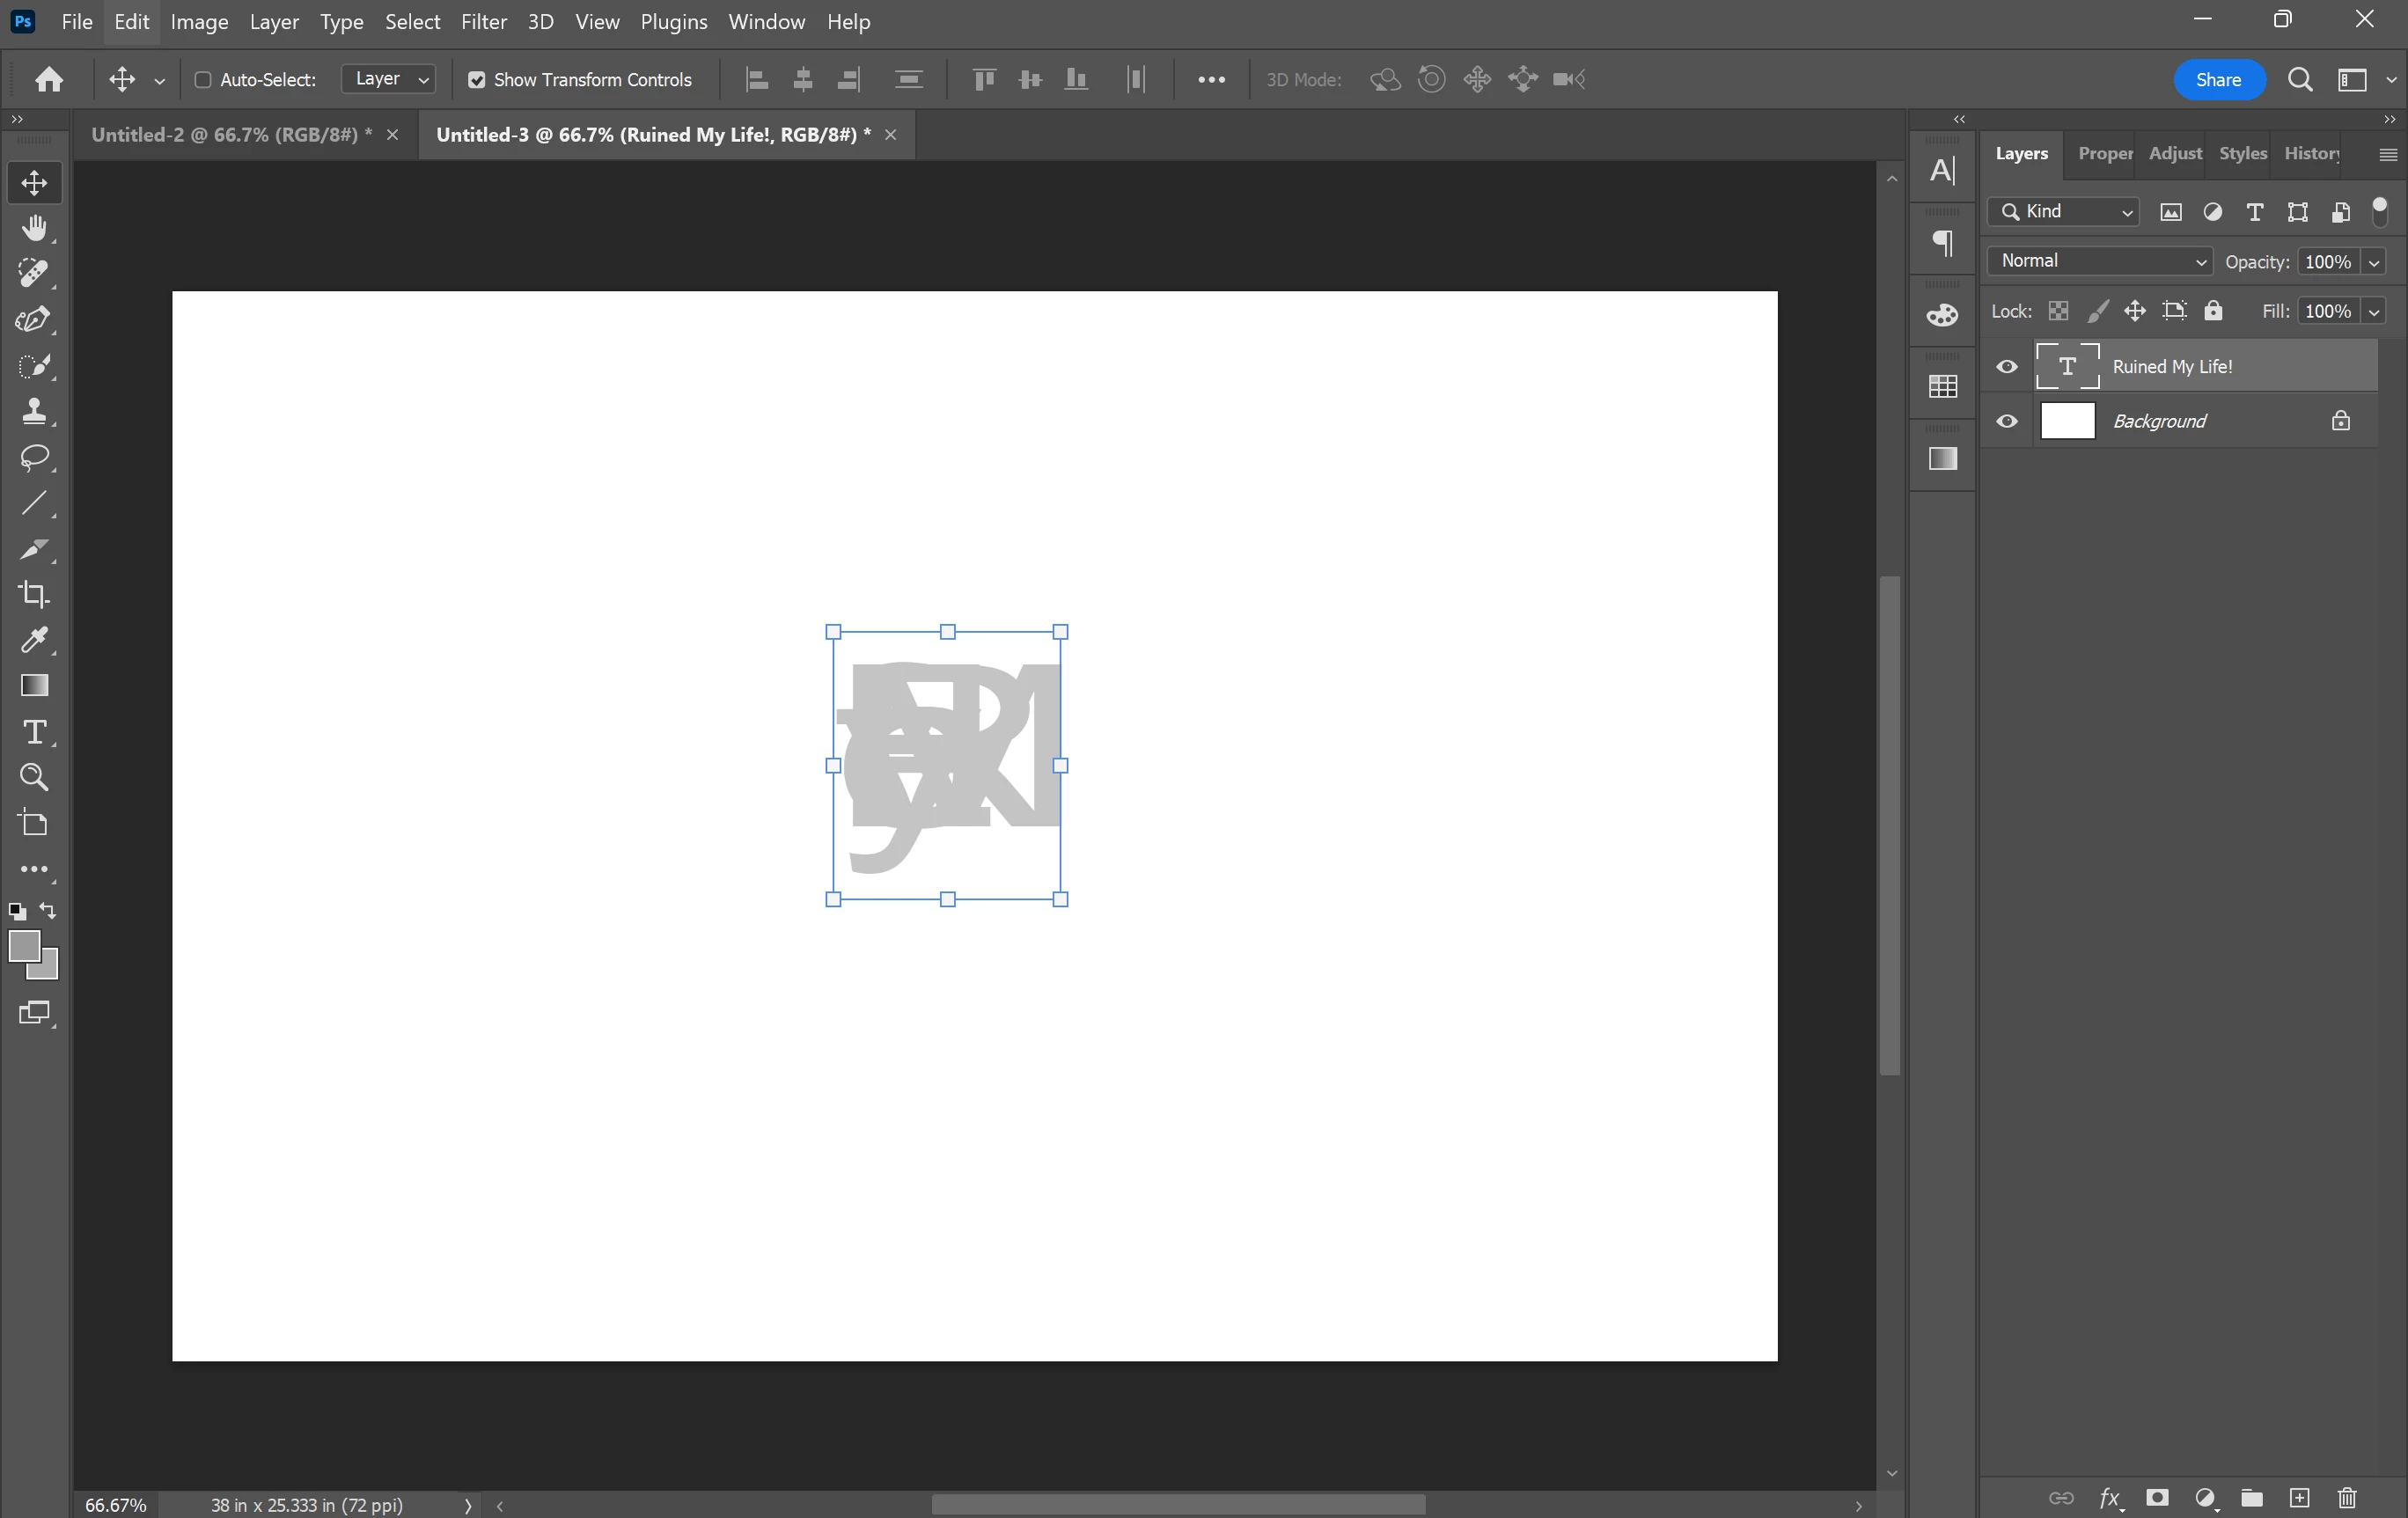Uncheck Show Transform Controls
This screenshot has width=2408, height=1518.
click(477, 80)
